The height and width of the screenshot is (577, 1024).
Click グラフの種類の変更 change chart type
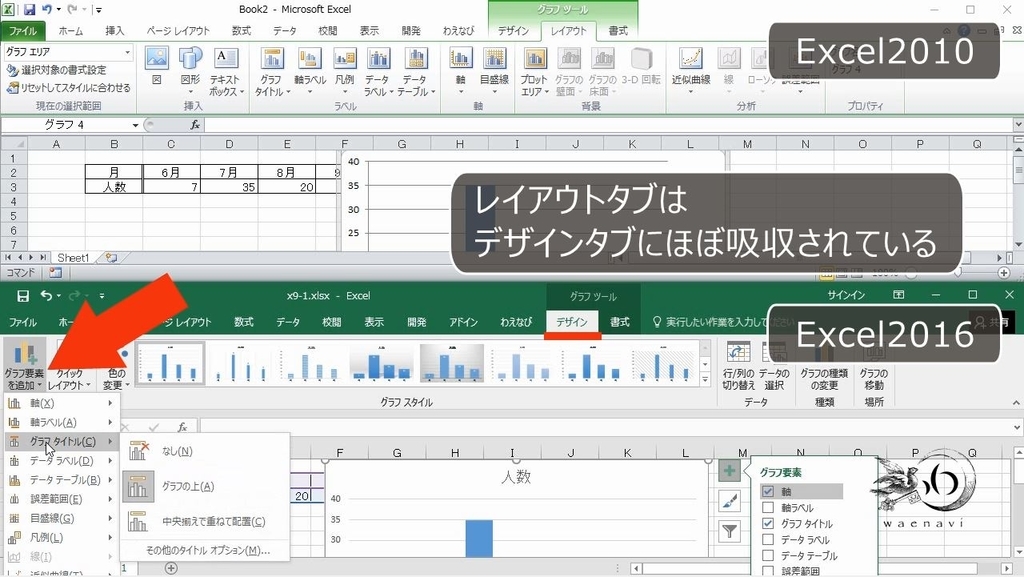coord(824,367)
